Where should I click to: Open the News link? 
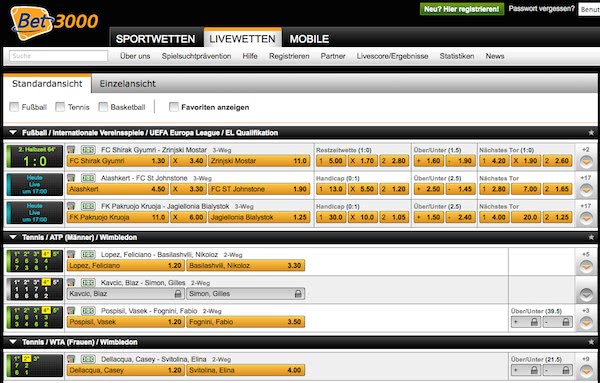495,56
